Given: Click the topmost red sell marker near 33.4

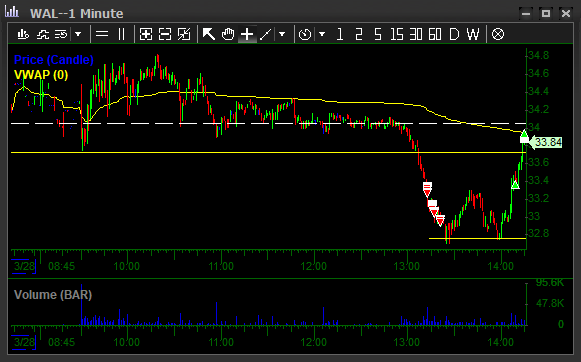Looking at the screenshot, I should (427, 189).
